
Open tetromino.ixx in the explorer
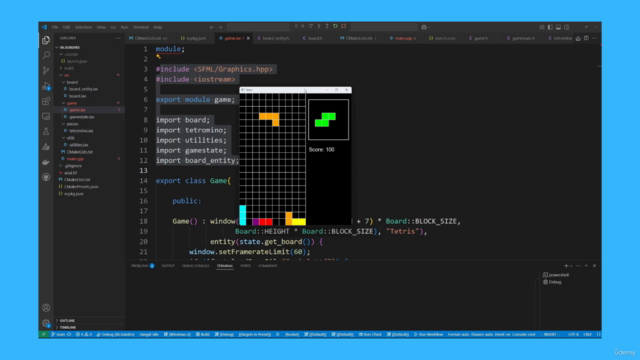click(x=81, y=131)
